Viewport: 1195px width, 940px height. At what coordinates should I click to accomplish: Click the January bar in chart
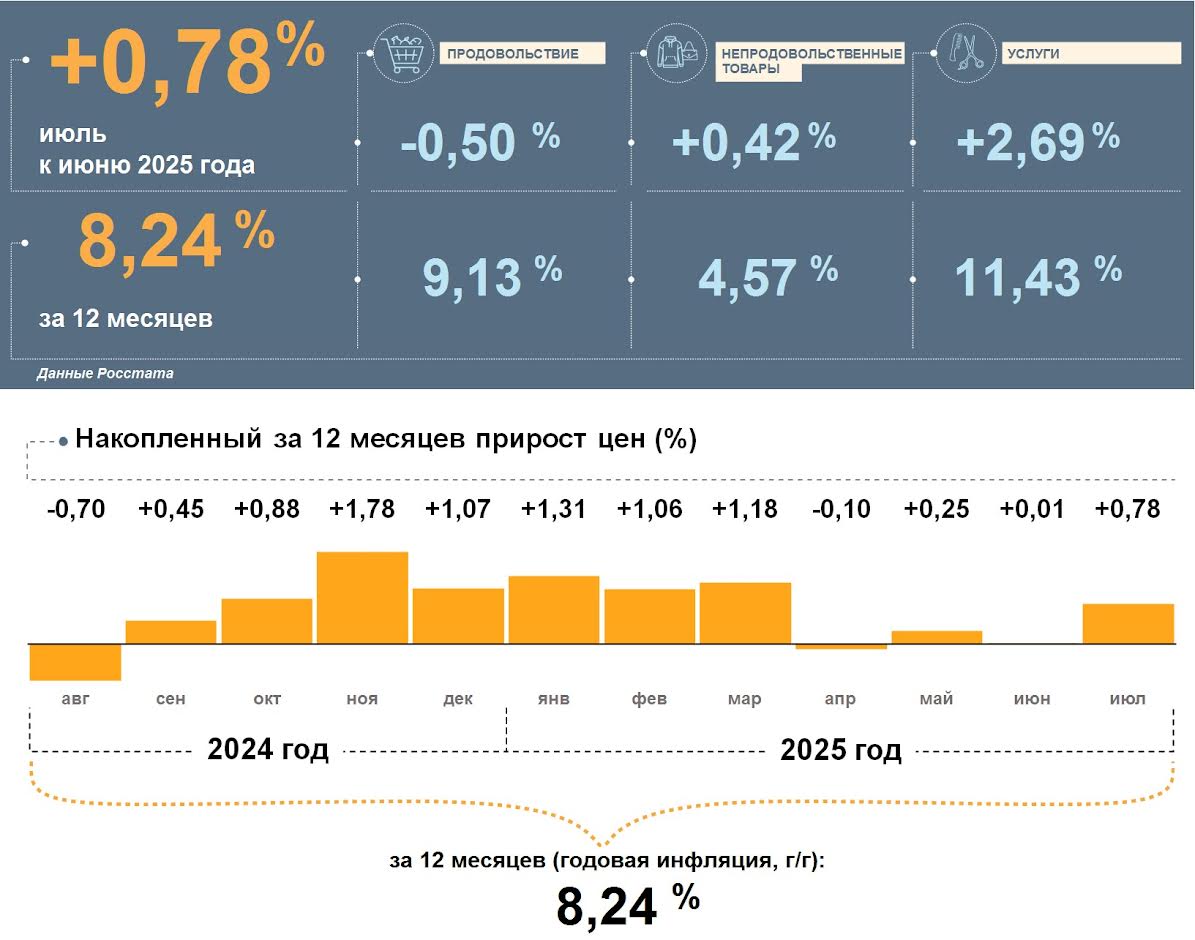pyautogui.click(x=554, y=609)
